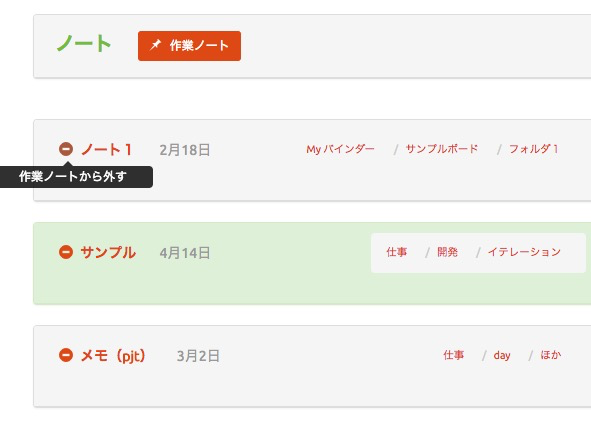Click the minus icon beside メモ (pjt)
This screenshot has width=591, height=423.
coord(66,355)
